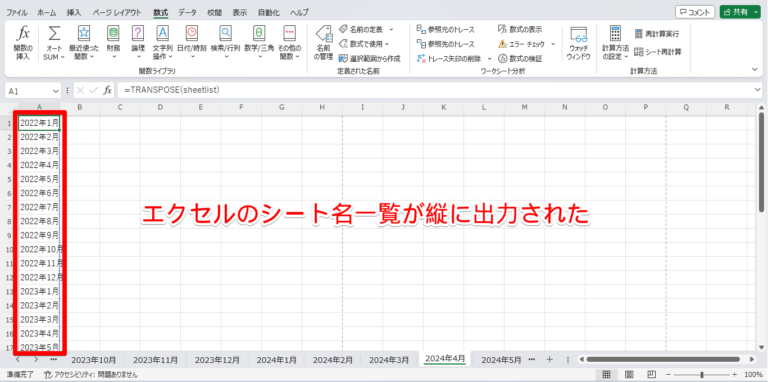Viewport: 768px width, 382px height.
Task: Click 参照先のトレース
Action: coord(445,44)
